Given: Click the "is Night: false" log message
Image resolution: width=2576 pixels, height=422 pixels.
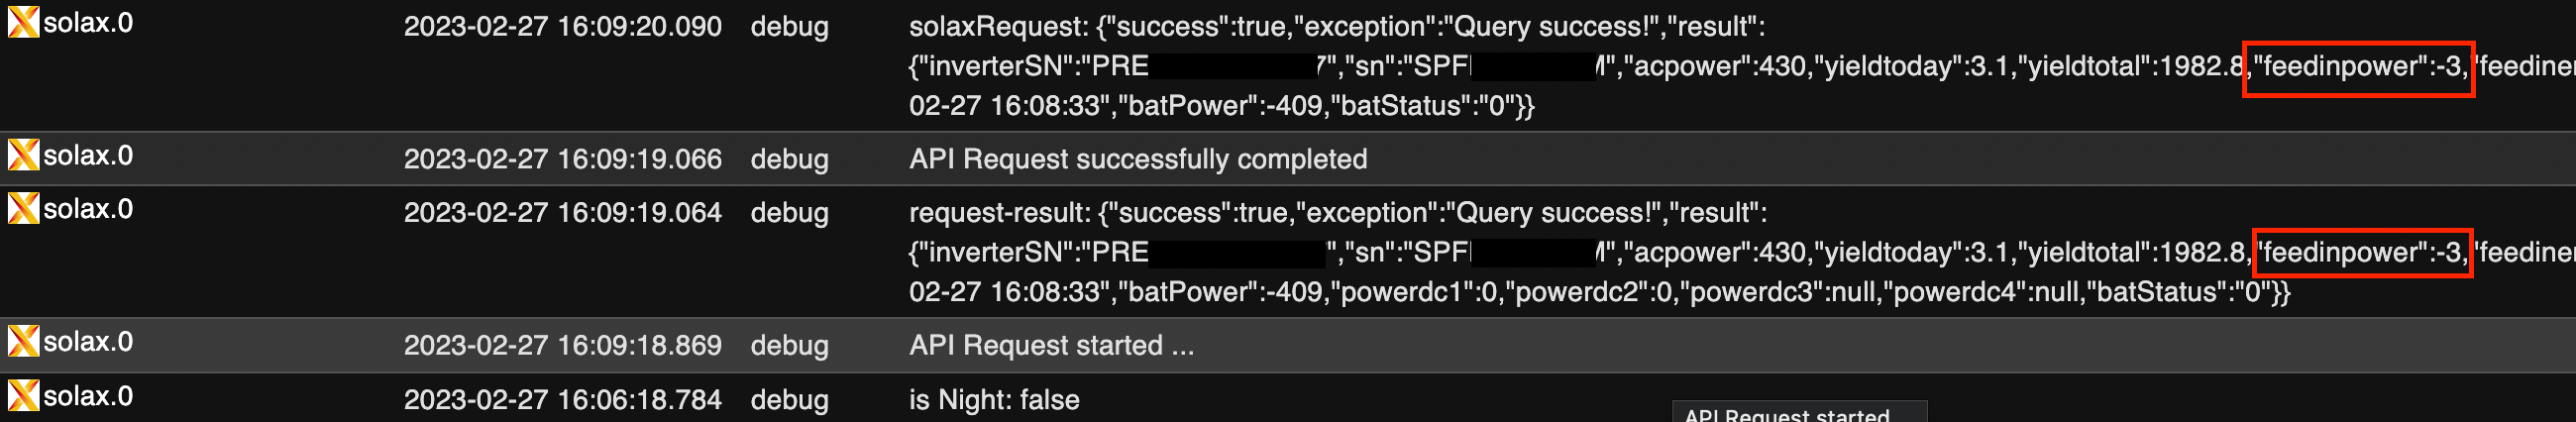Looking at the screenshot, I should coord(994,400).
